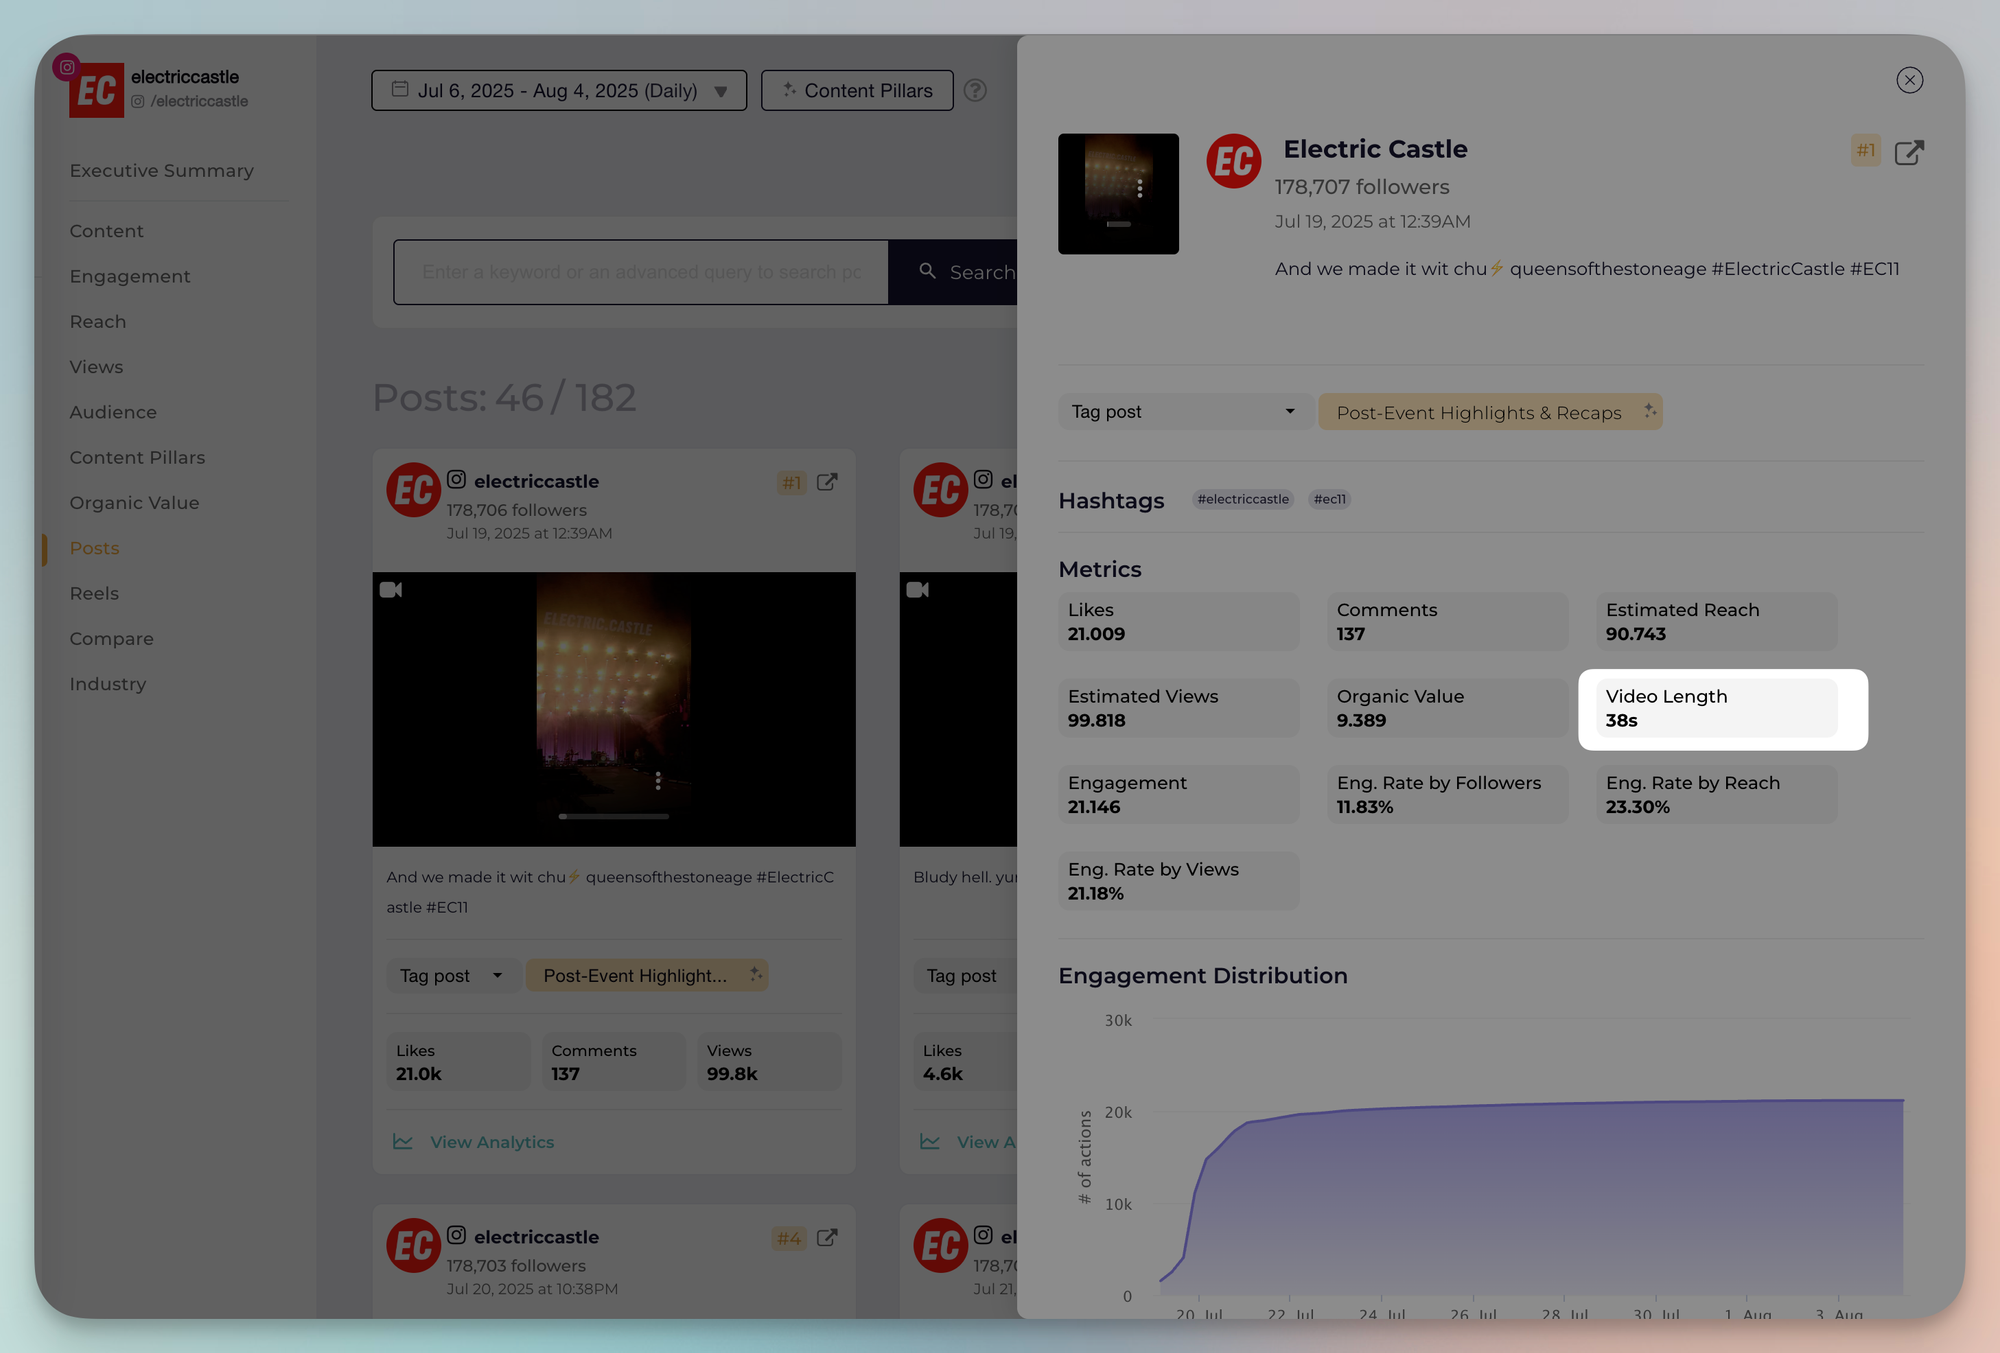2000x1353 pixels.
Task: Click the #1 badge on first post card
Action: [x=792, y=483]
